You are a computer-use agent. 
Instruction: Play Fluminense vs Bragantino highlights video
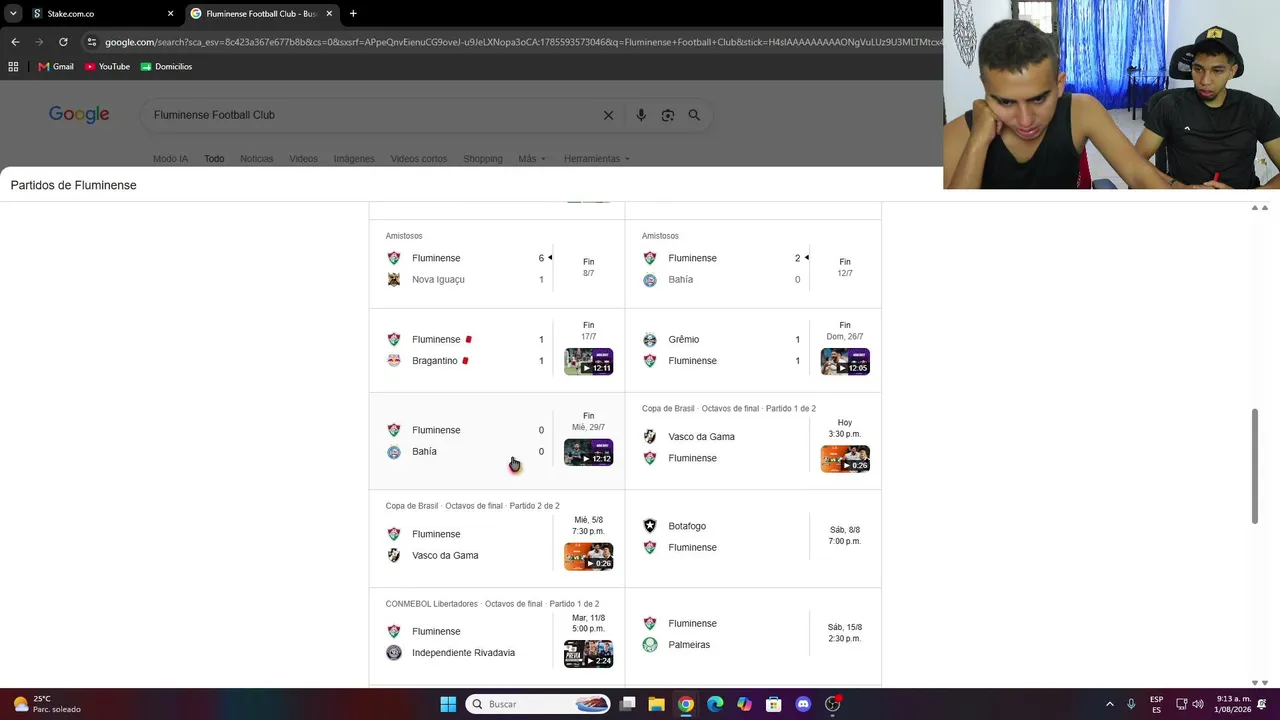[x=589, y=361]
